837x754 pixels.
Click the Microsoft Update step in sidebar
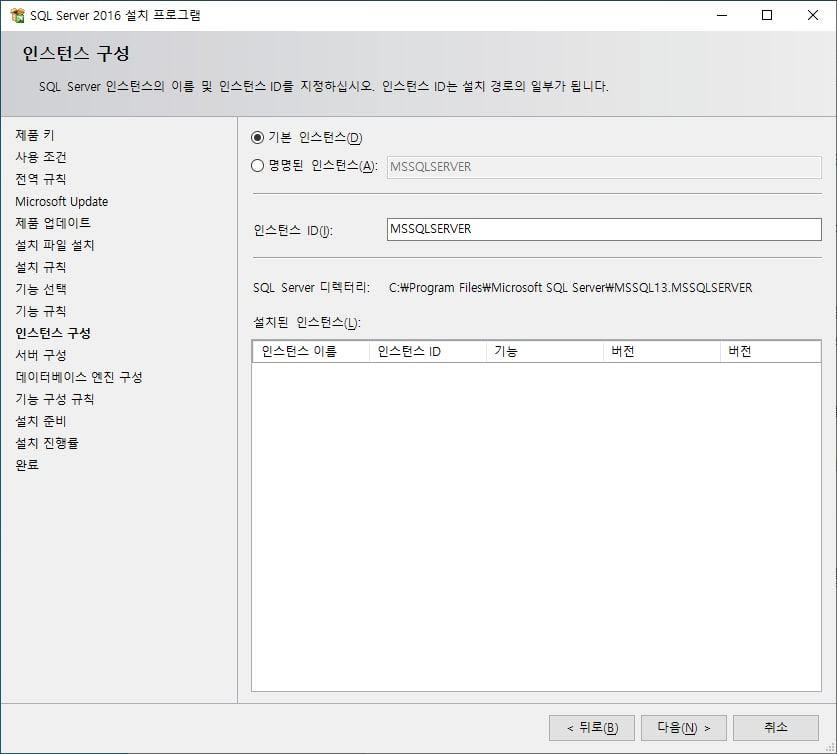(x=61, y=201)
